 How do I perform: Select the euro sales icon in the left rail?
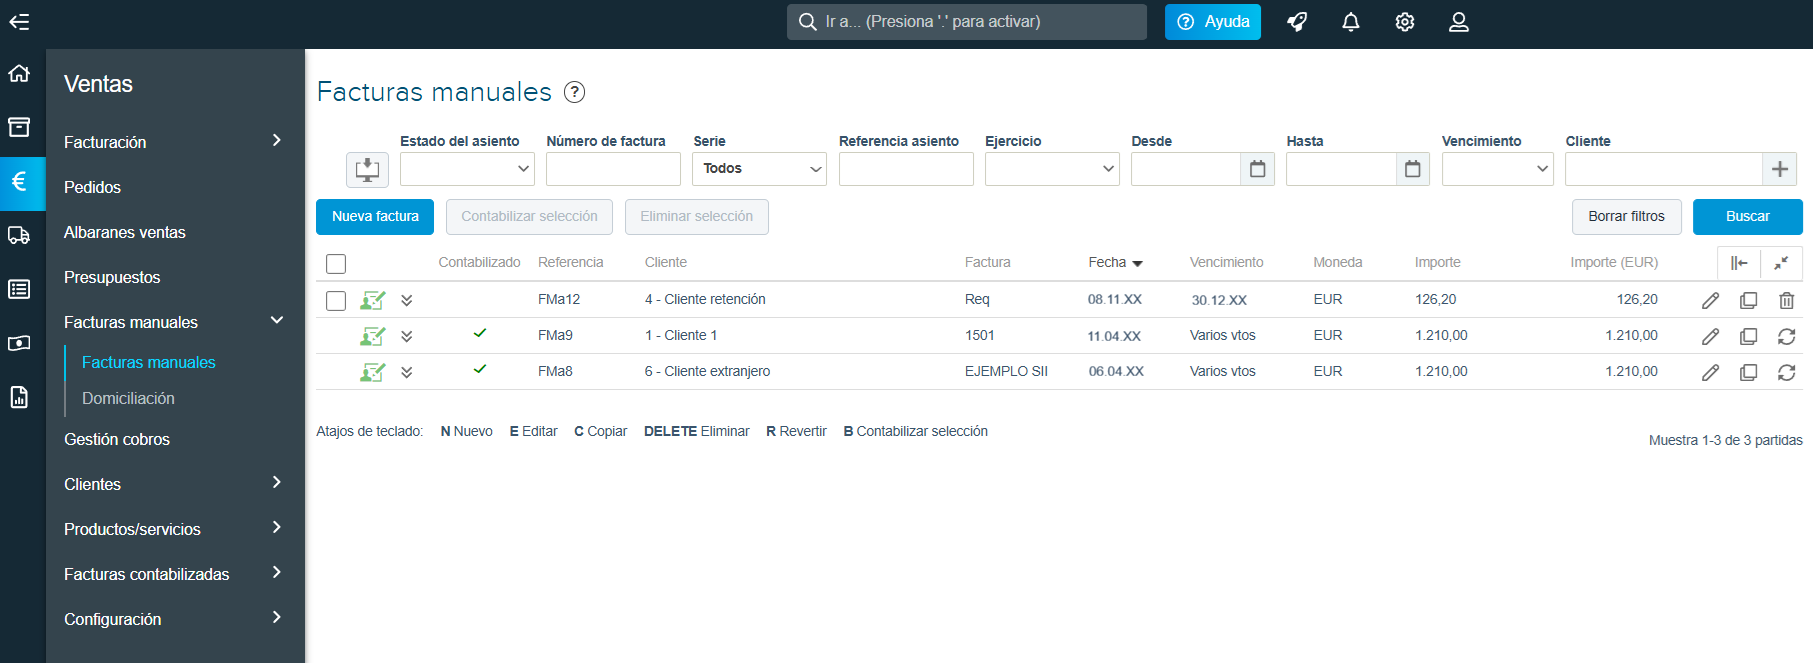(x=19, y=181)
